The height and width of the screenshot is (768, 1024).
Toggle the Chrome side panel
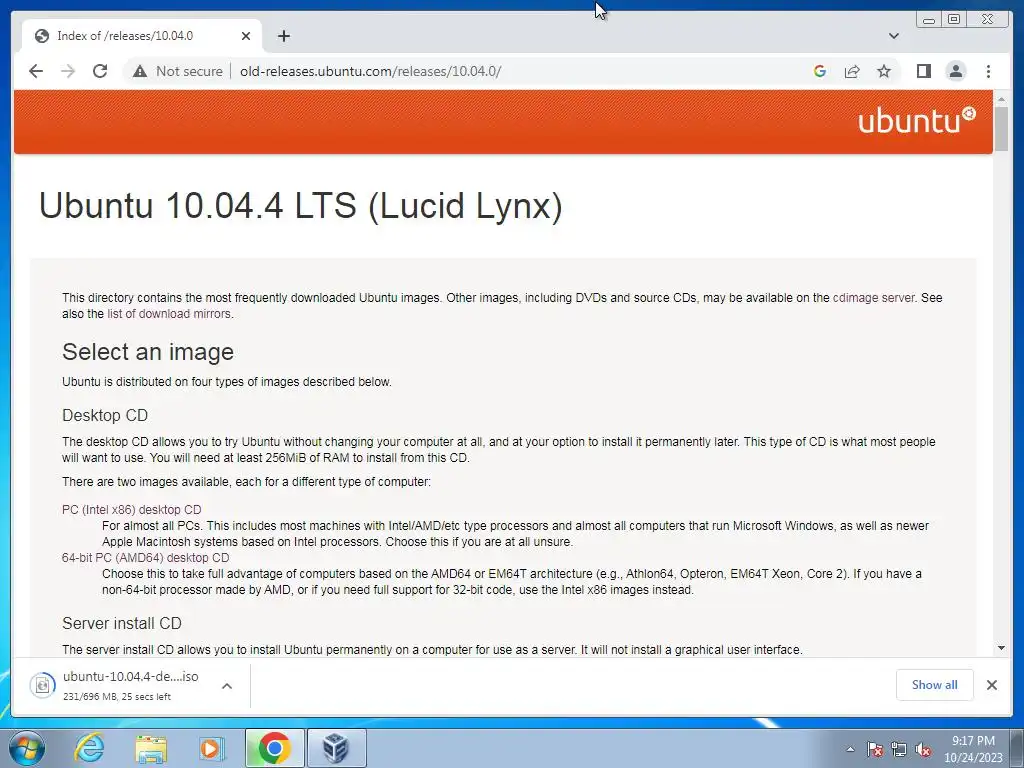(923, 71)
